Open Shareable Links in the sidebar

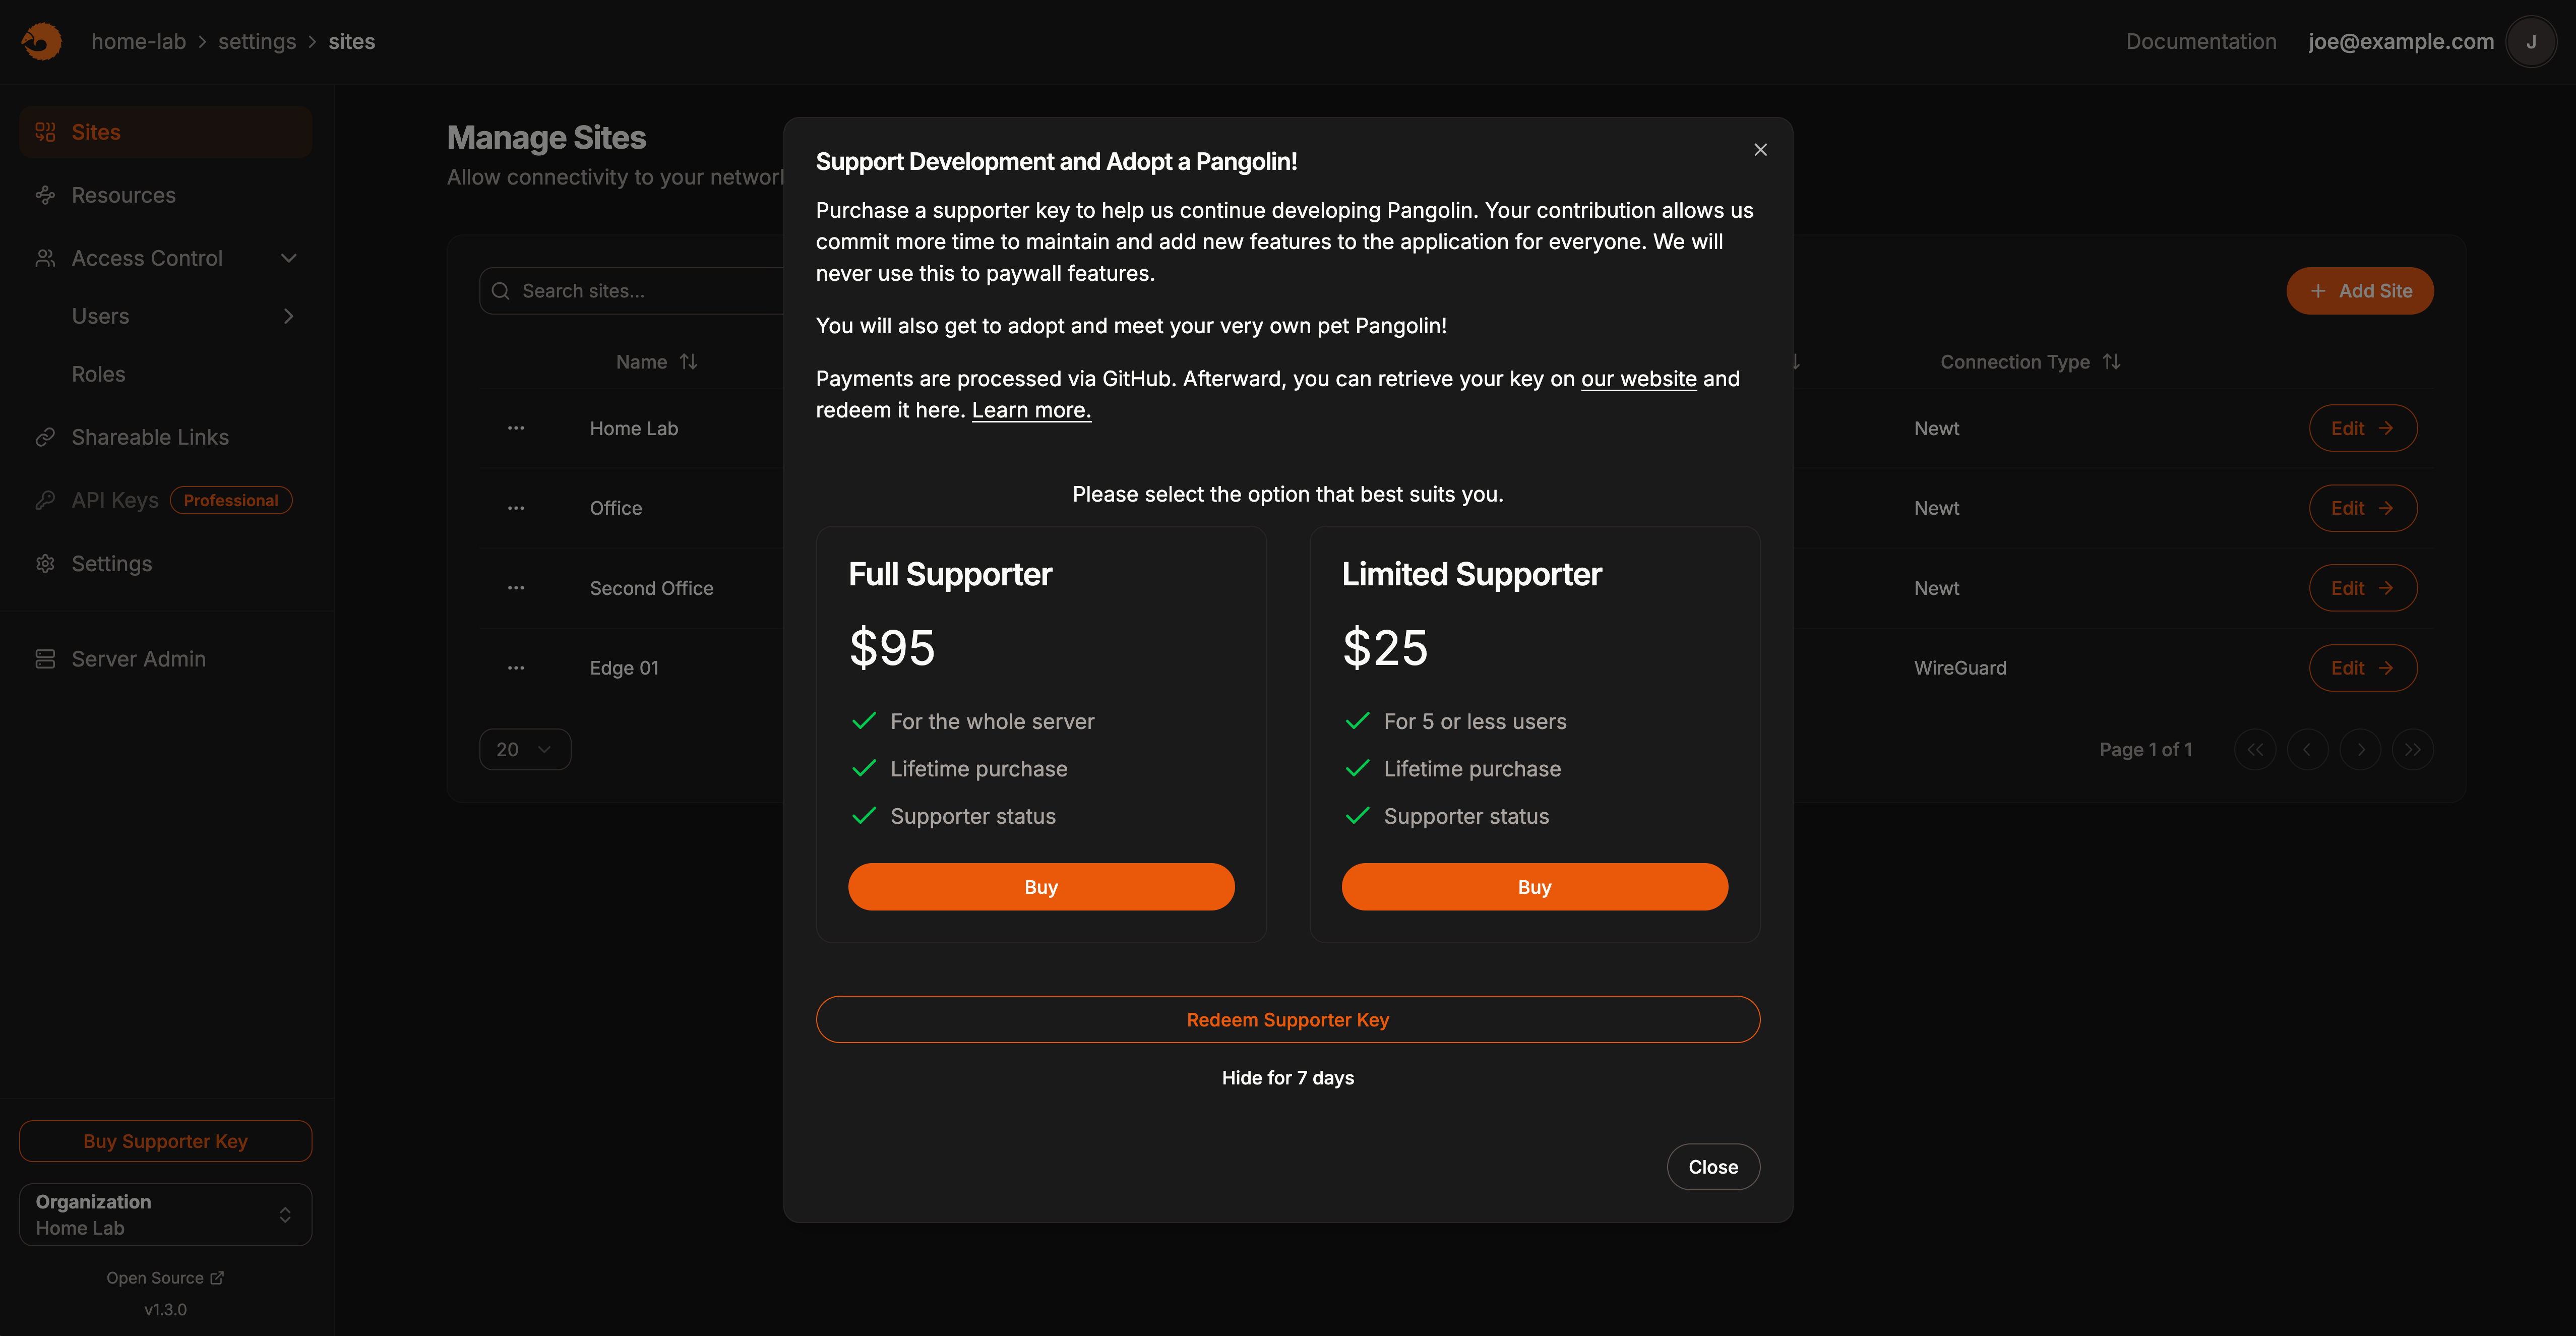click(150, 437)
